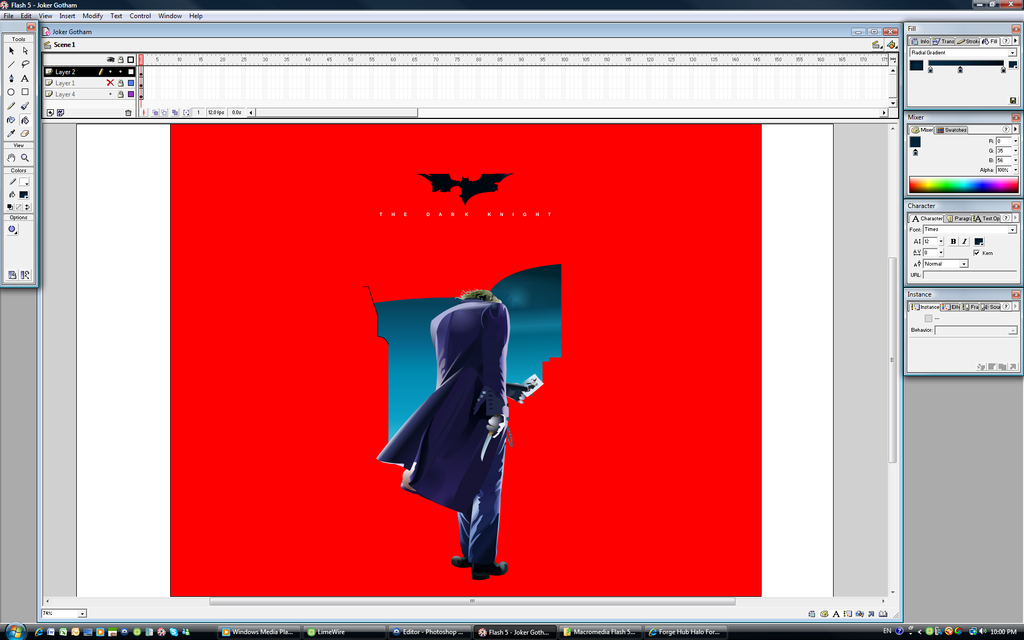Unlock Layer 1 padlock
This screenshot has height=640, width=1024.
click(120, 83)
